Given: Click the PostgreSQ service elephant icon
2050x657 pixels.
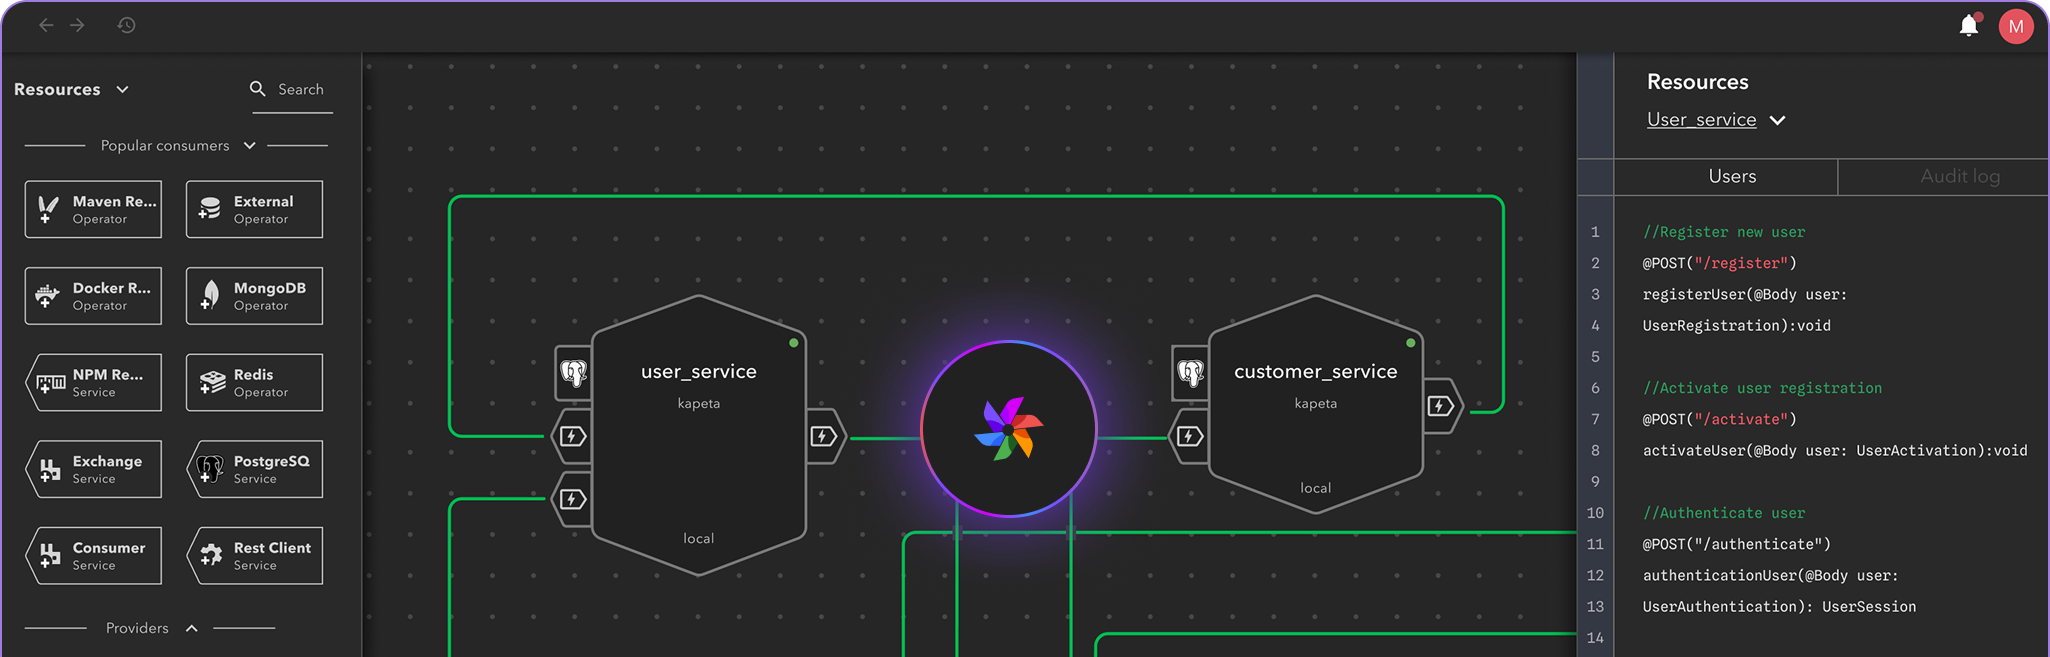Looking at the screenshot, I should (209, 469).
